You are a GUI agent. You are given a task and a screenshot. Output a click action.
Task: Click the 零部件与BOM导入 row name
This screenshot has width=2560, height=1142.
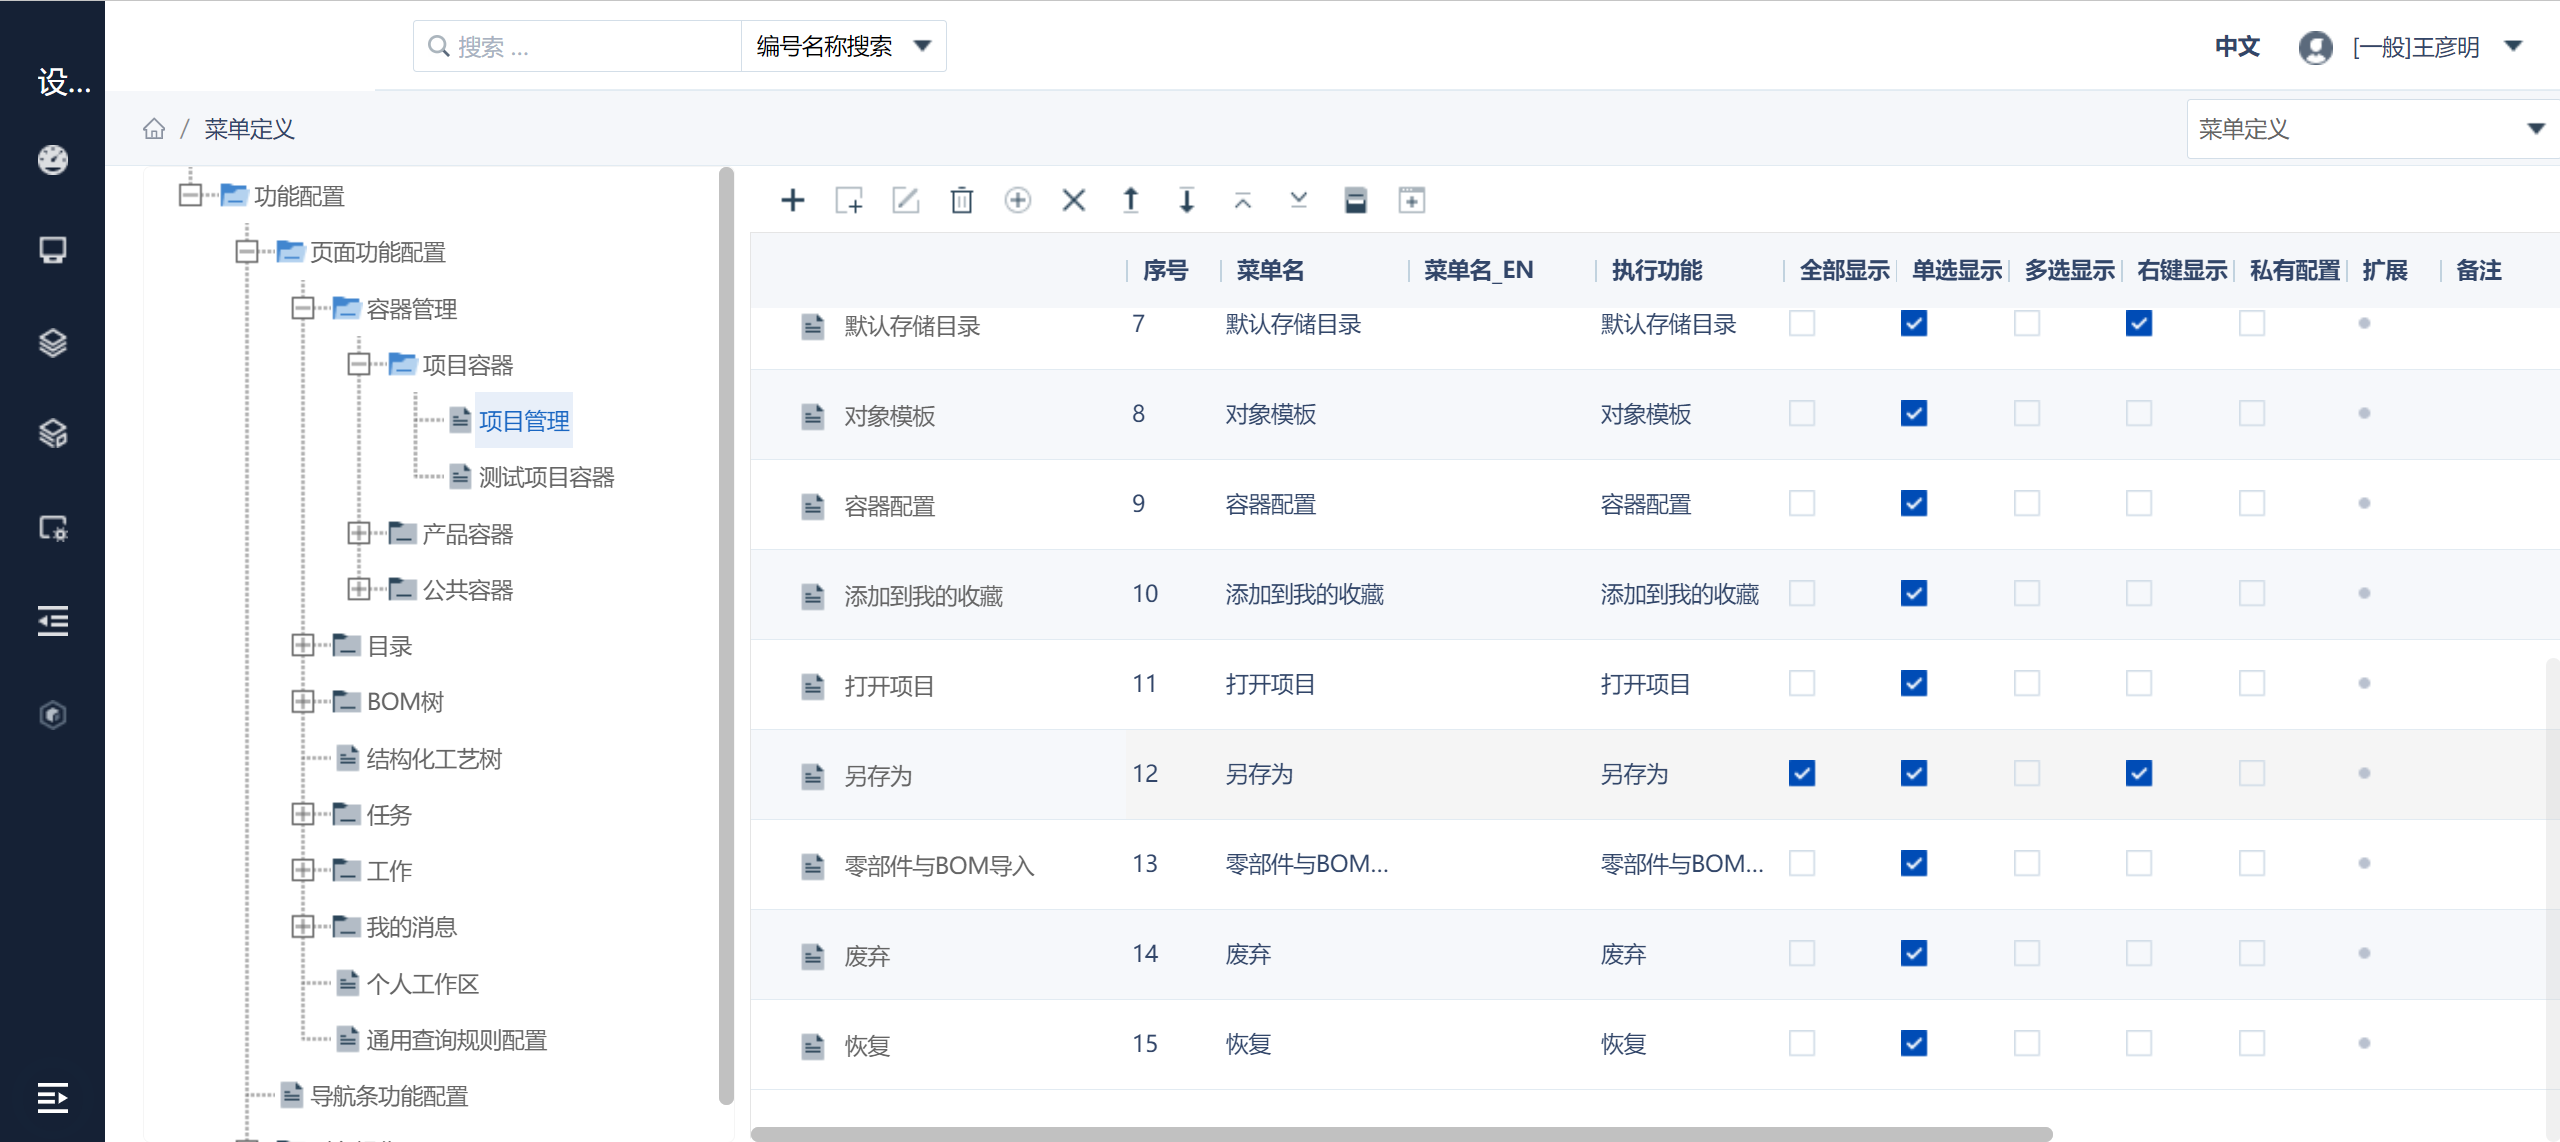(939, 866)
